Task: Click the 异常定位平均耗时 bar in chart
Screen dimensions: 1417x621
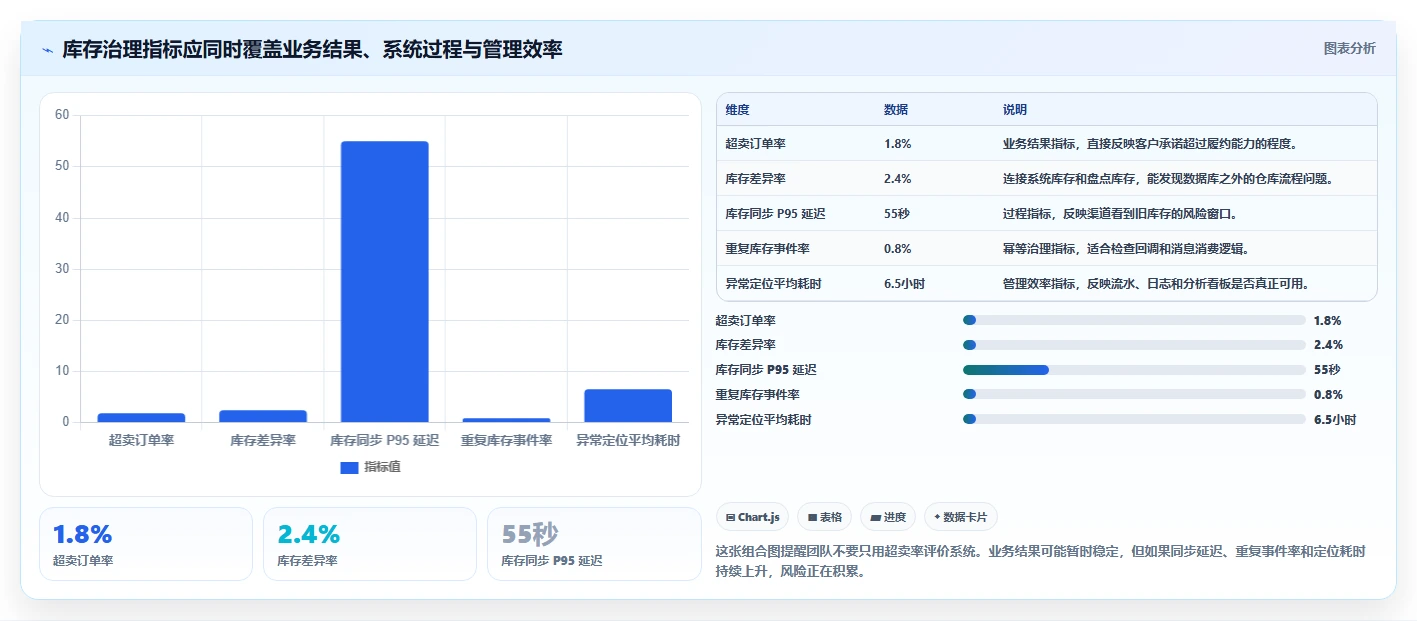Action: pyautogui.click(x=628, y=405)
